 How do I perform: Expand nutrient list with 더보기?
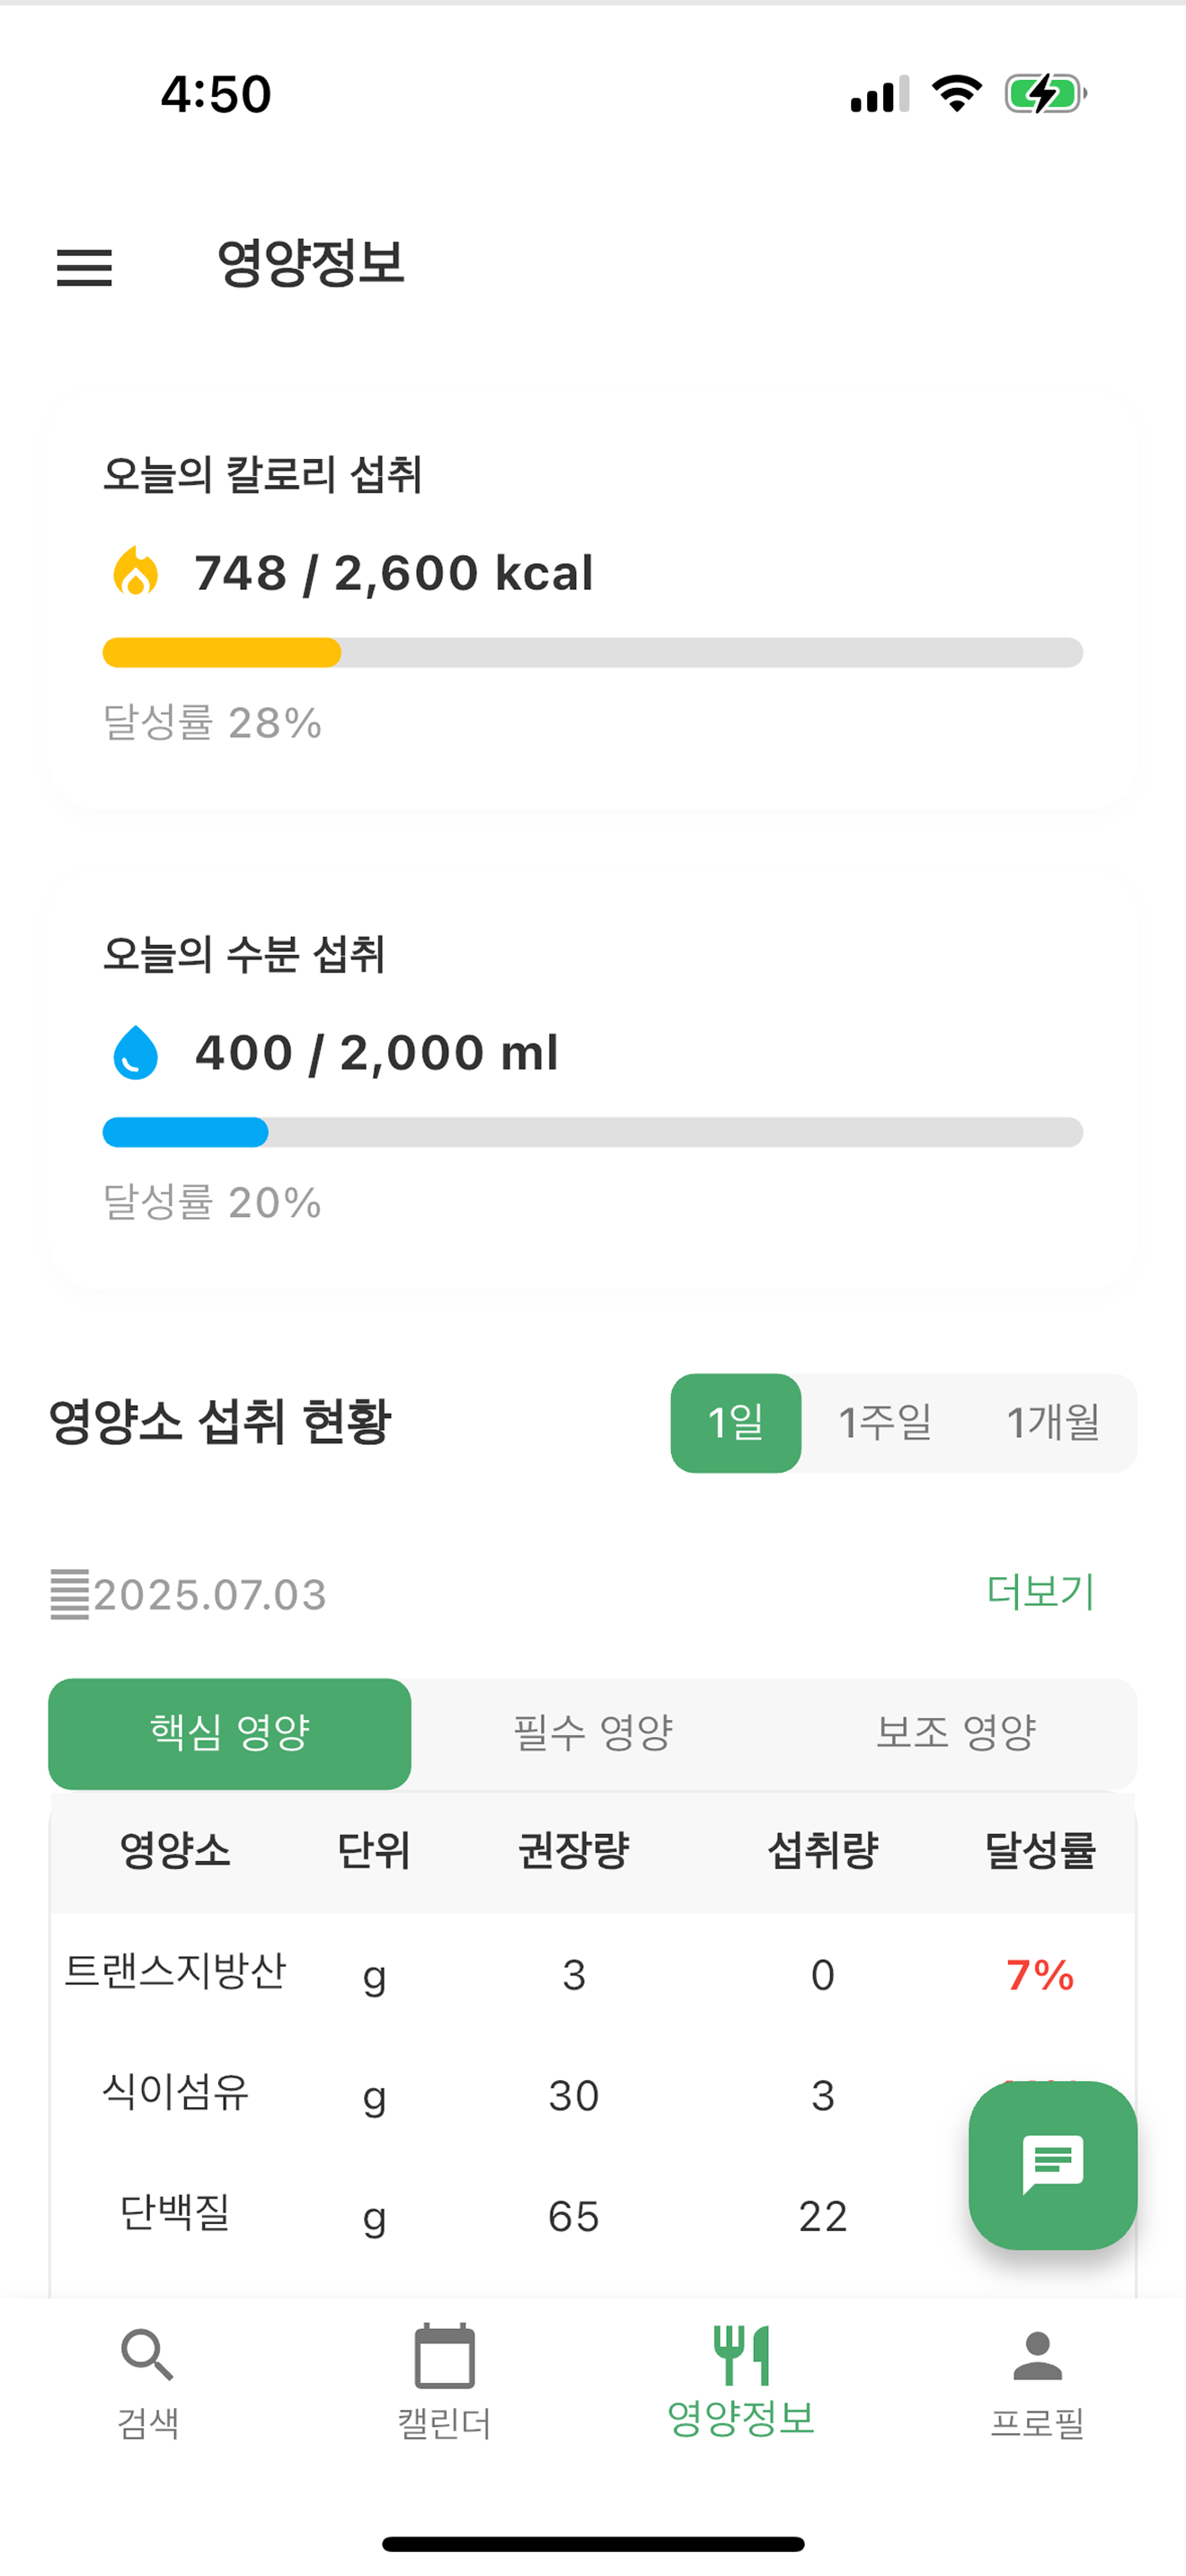(x=1040, y=1591)
